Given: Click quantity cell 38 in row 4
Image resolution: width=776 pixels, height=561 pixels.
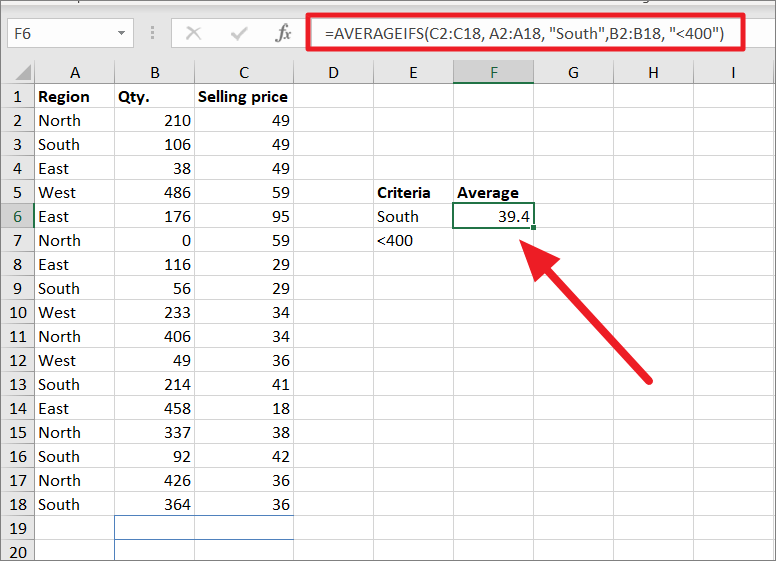Looking at the screenshot, I should [x=154, y=168].
